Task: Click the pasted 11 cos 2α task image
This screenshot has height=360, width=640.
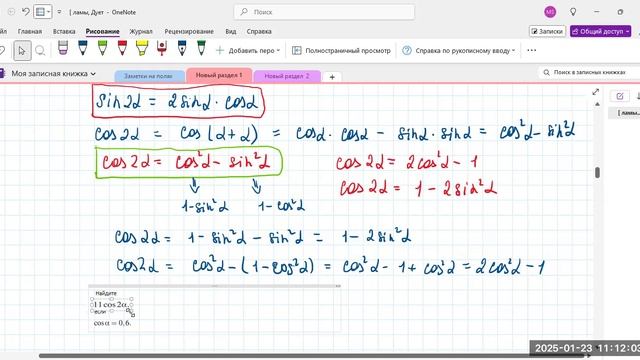Action: (111, 304)
